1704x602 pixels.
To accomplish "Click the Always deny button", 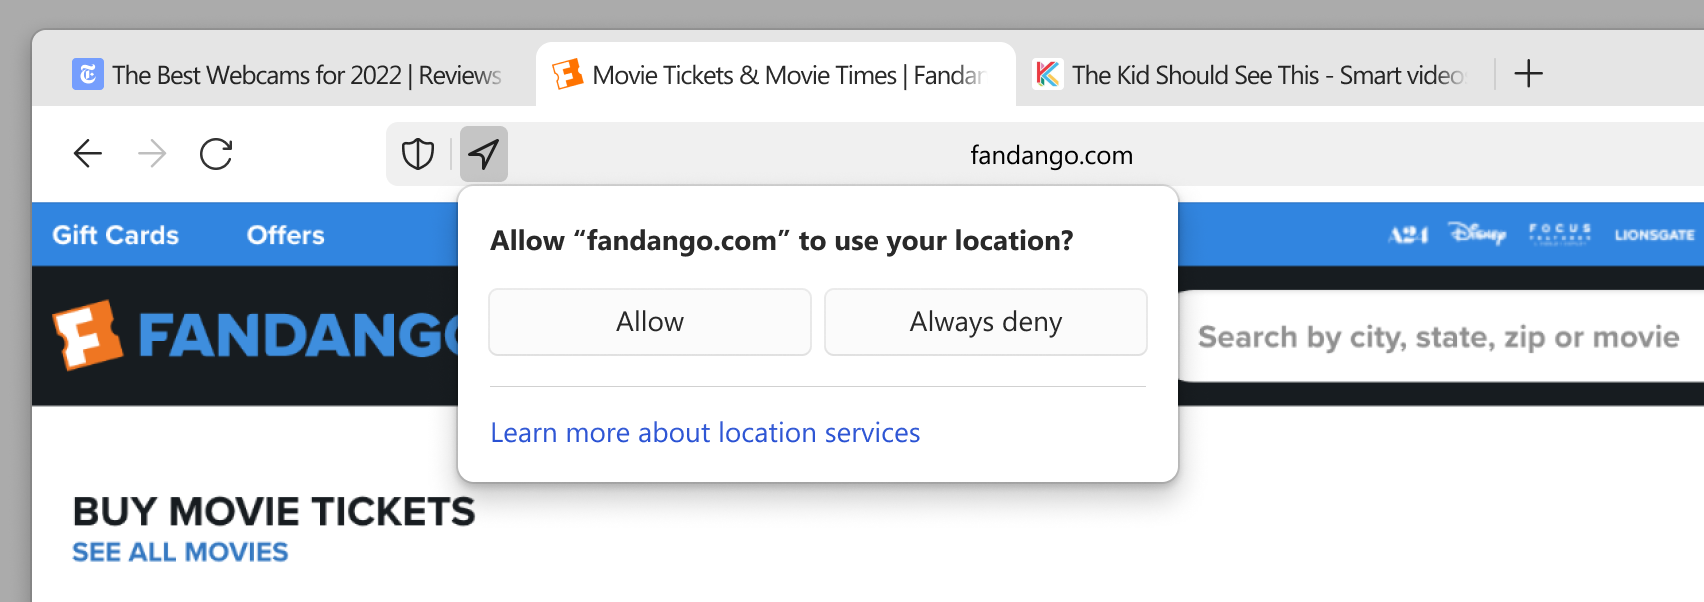I will point(984,321).
